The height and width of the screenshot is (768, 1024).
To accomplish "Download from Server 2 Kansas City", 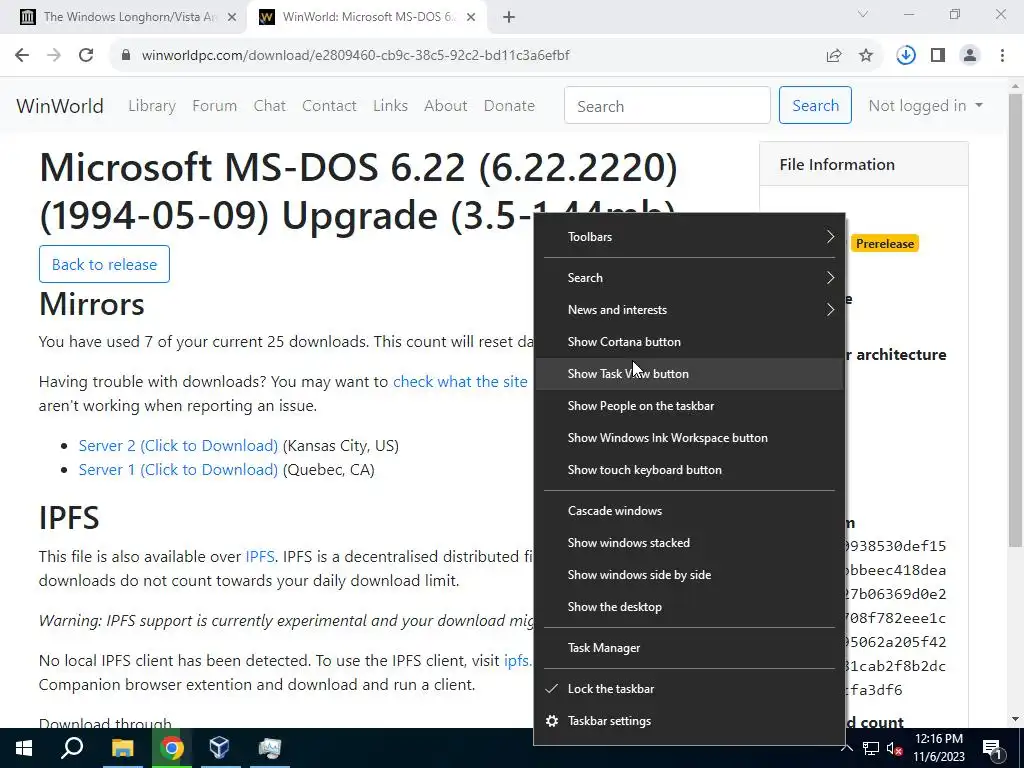I will (x=178, y=445).
